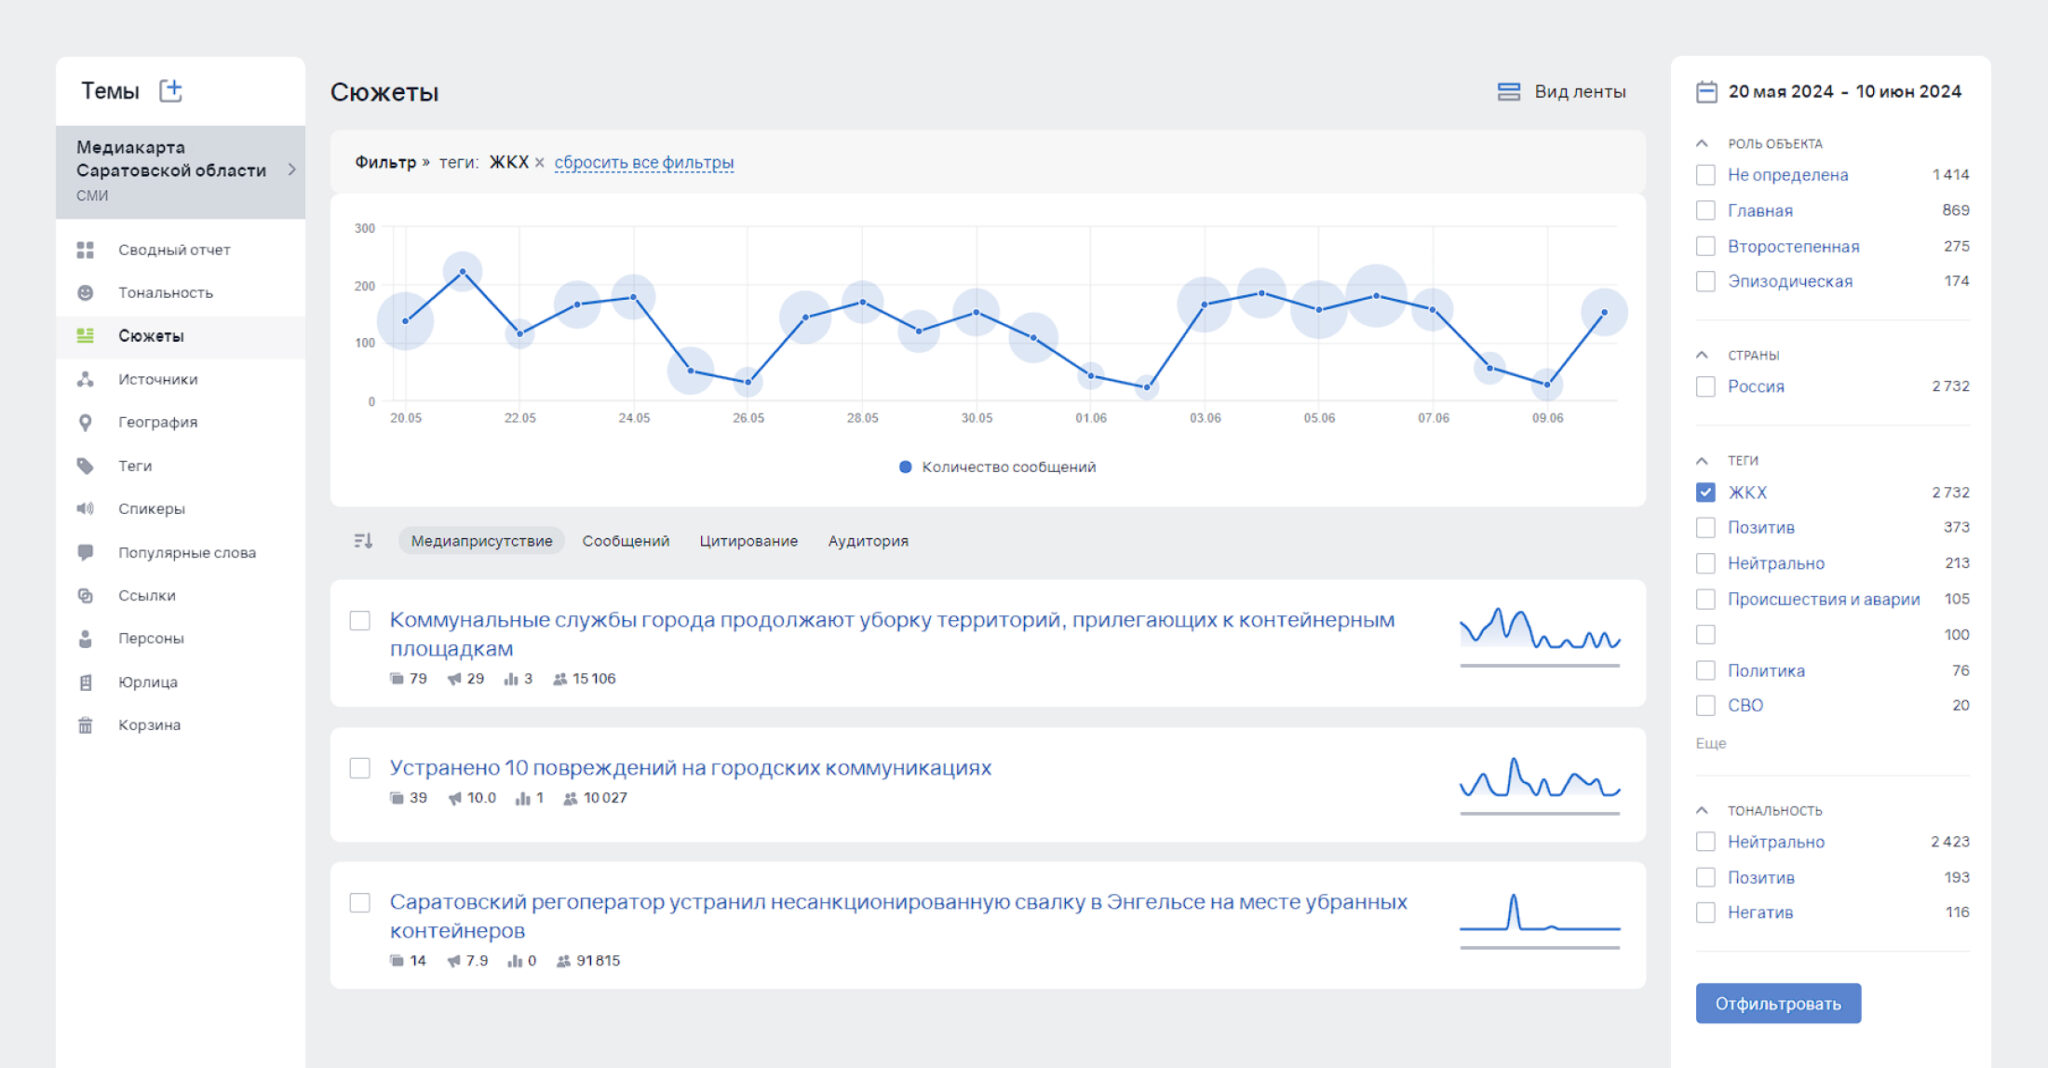Screen dimensions: 2048x1068
Task: Click the sort order icon above stories
Action: click(x=363, y=541)
